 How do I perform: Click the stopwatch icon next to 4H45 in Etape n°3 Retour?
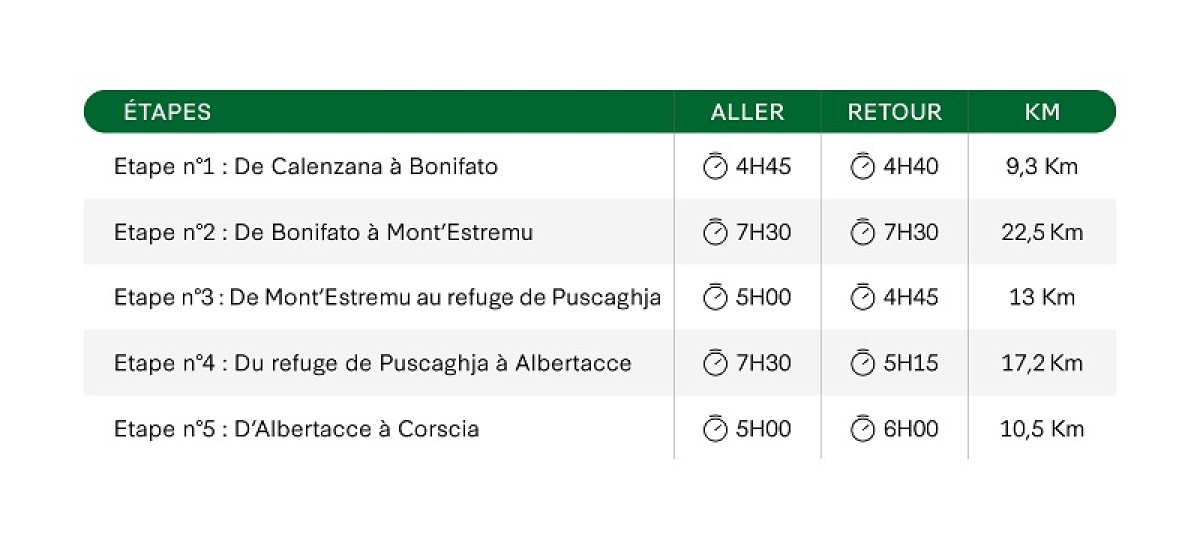[x=862, y=297]
